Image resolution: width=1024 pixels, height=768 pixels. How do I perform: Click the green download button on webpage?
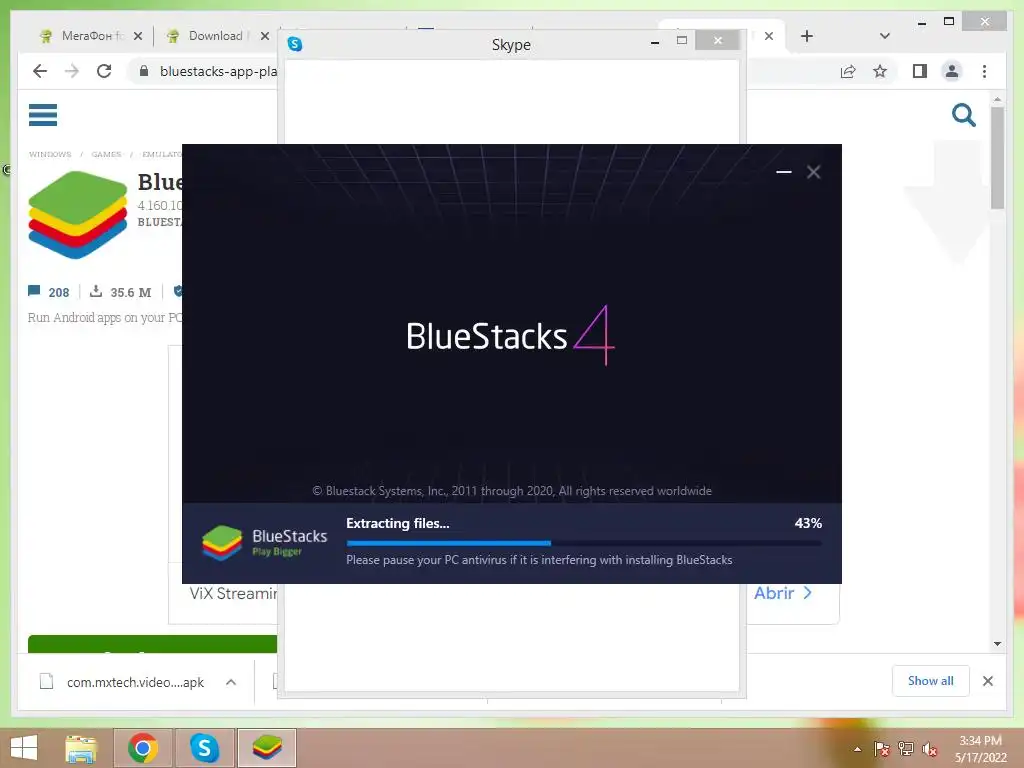point(153,644)
